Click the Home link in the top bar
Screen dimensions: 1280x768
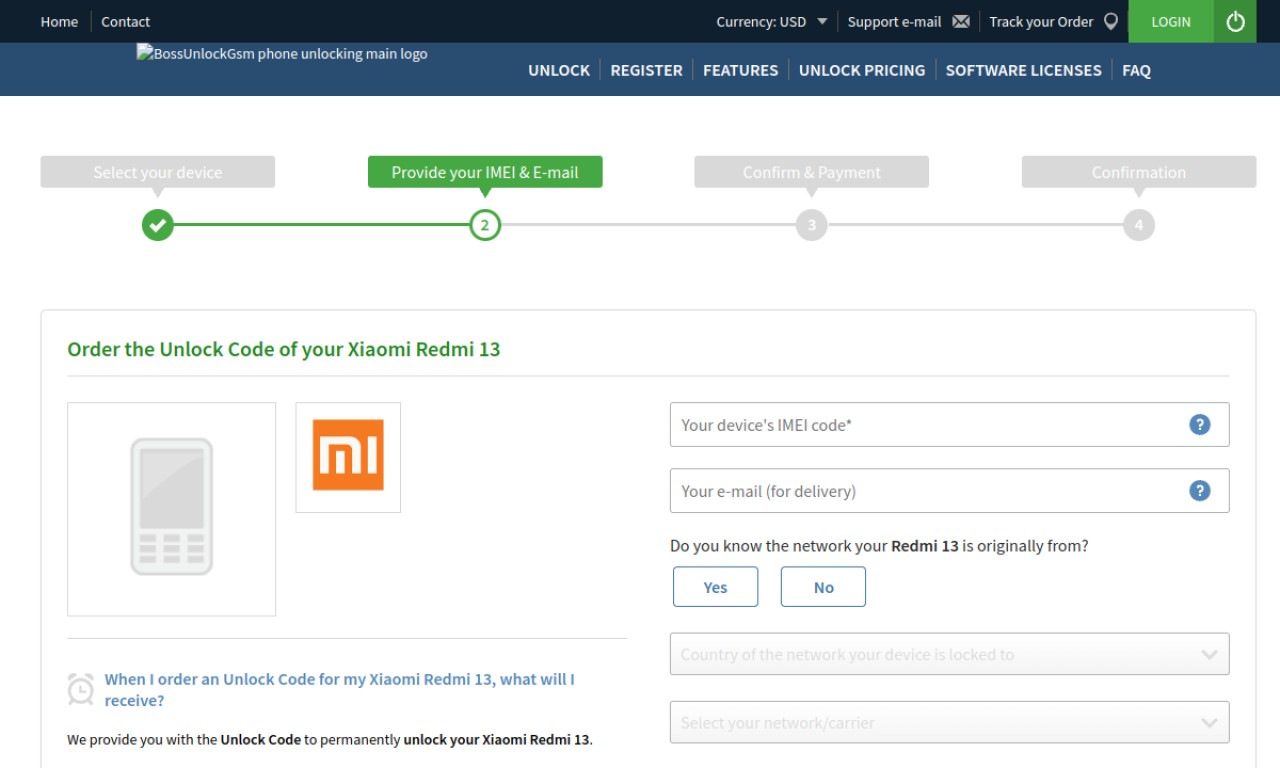coord(59,21)
